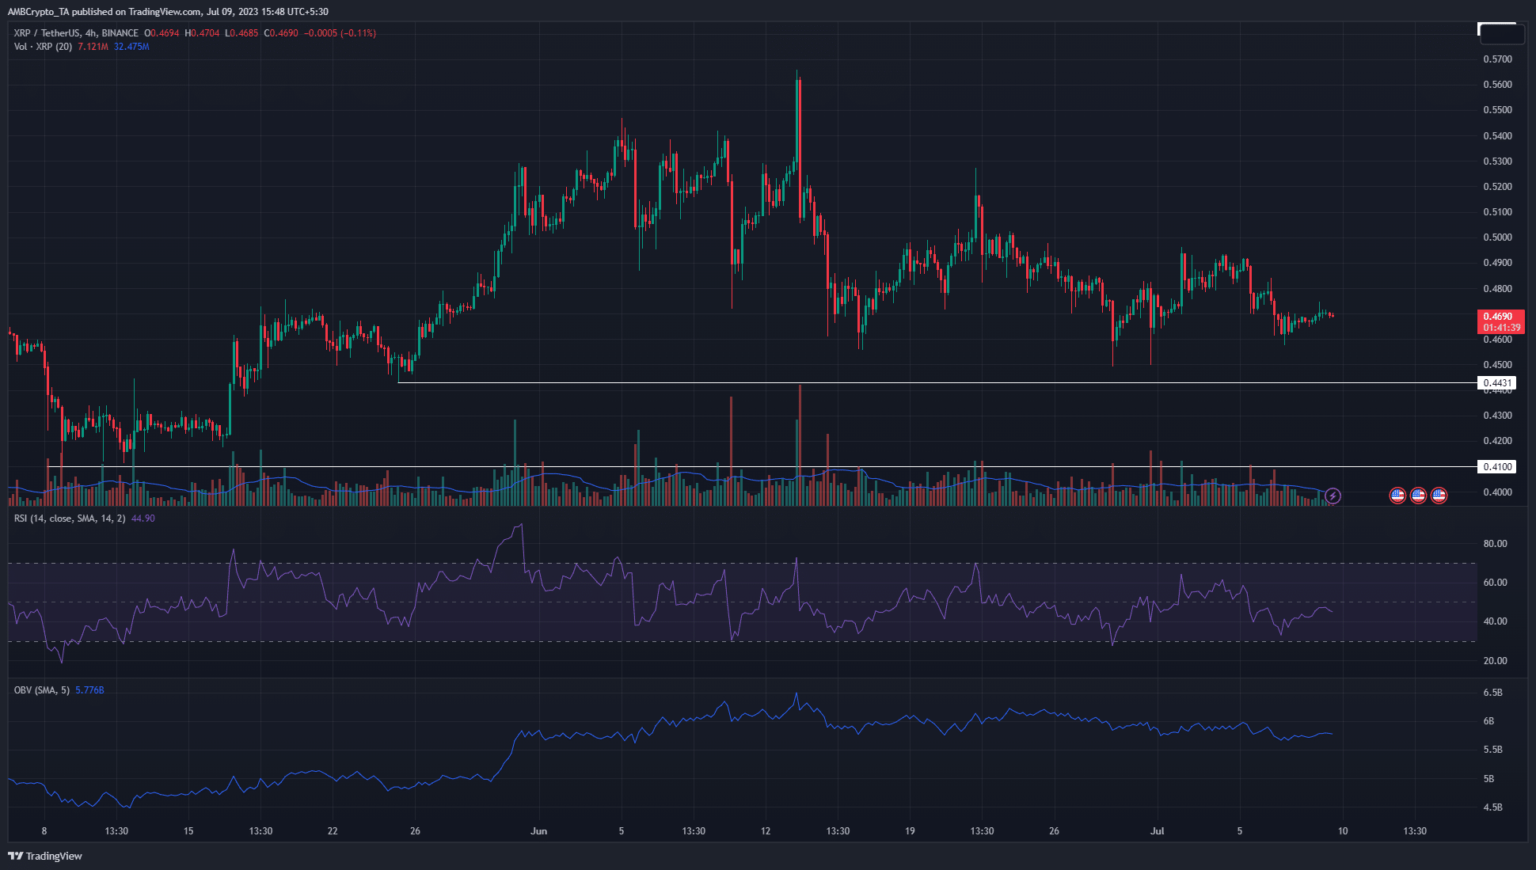1536x870 pixels.
Task: Click the TradingView logo at bottom left
Action: coord(45,856)
